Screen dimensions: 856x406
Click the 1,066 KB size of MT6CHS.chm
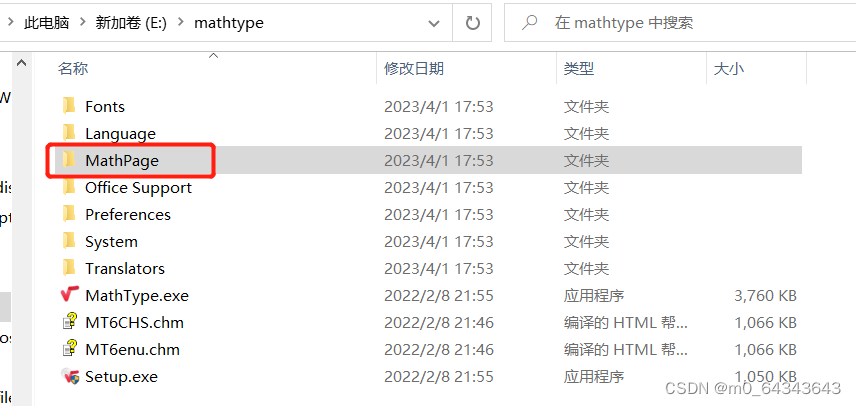[x=765, y=323]
